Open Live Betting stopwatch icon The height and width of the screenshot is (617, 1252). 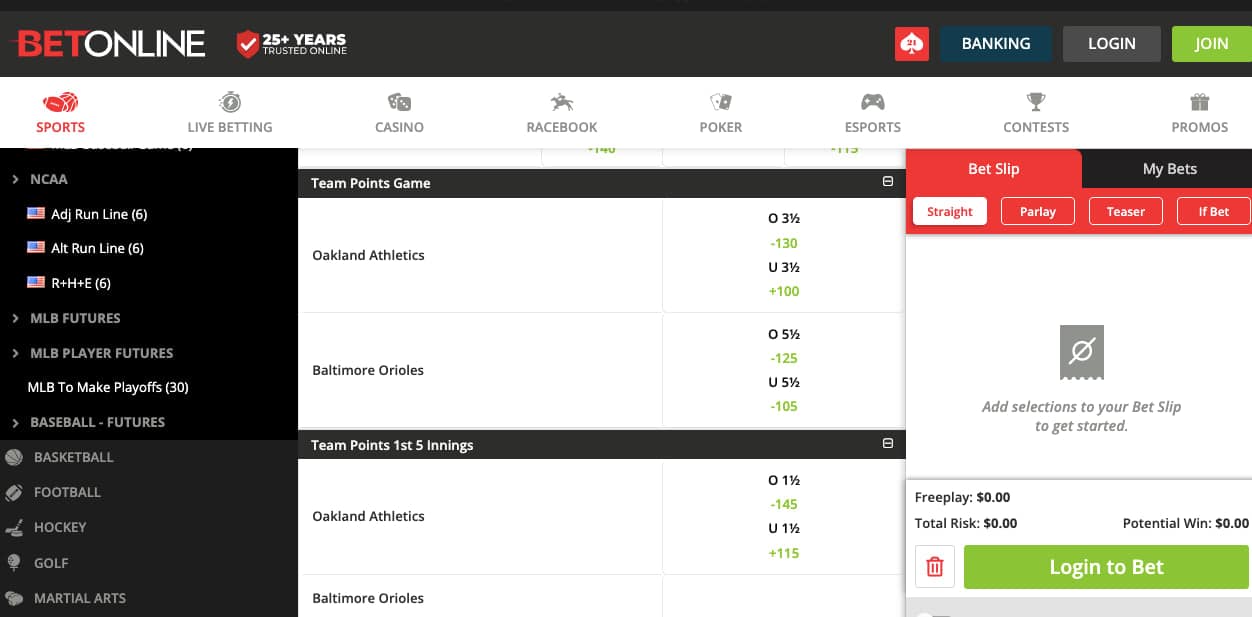[x=230, y=102]
